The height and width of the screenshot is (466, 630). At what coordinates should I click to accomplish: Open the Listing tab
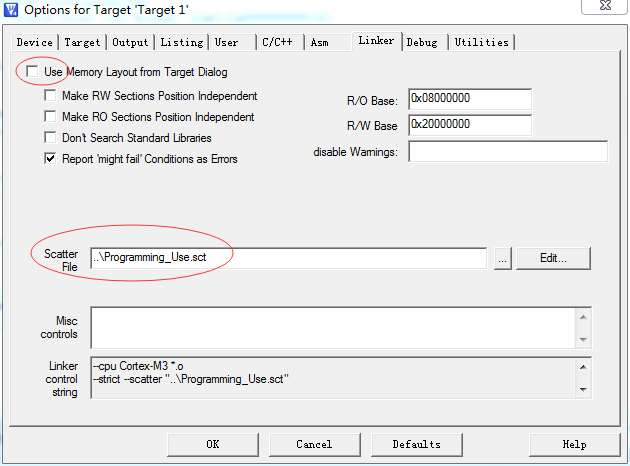point(182,42)
